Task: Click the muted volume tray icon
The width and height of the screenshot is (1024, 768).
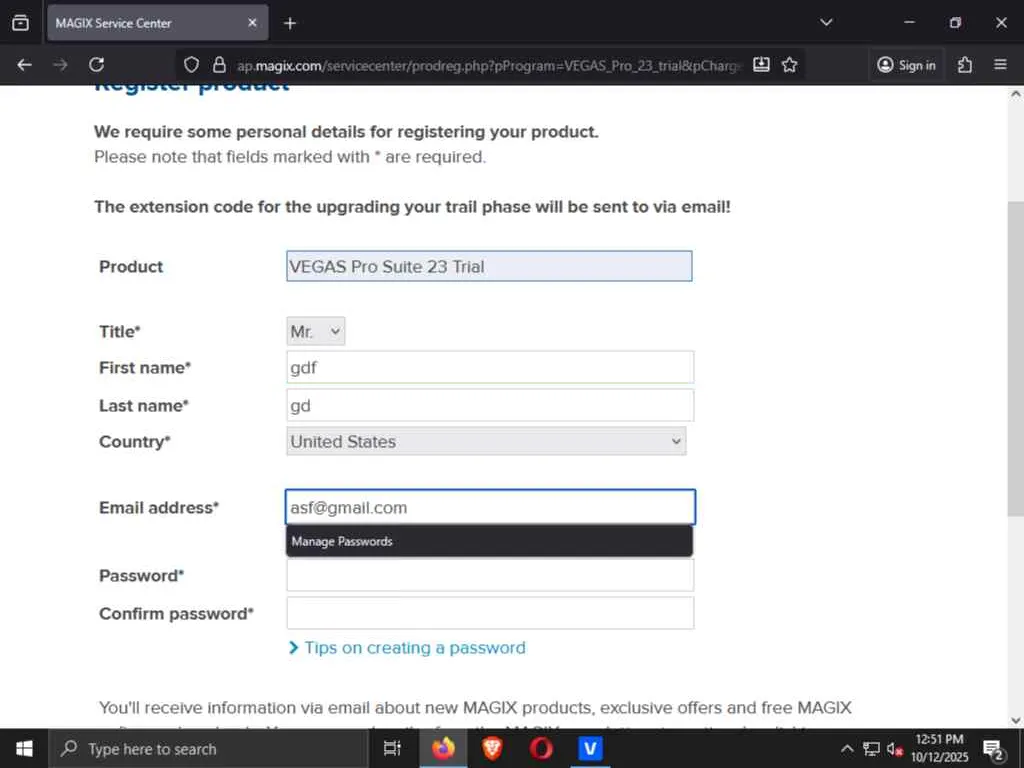Action: coord(894,748)
